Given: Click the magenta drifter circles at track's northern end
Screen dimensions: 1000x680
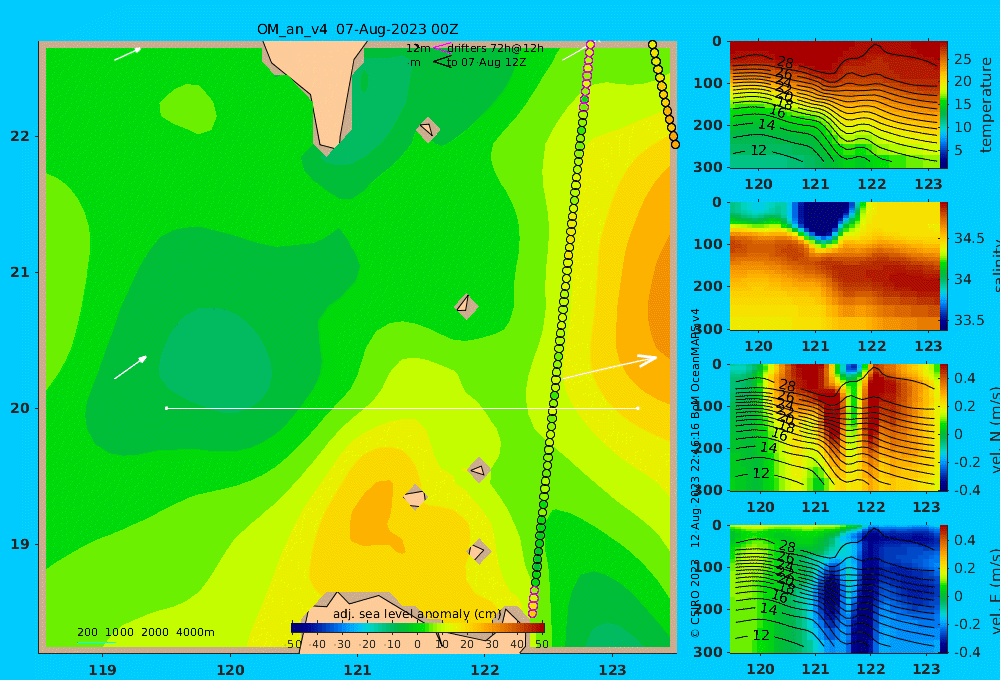Looking at the screenshot, I should point(587,75).
